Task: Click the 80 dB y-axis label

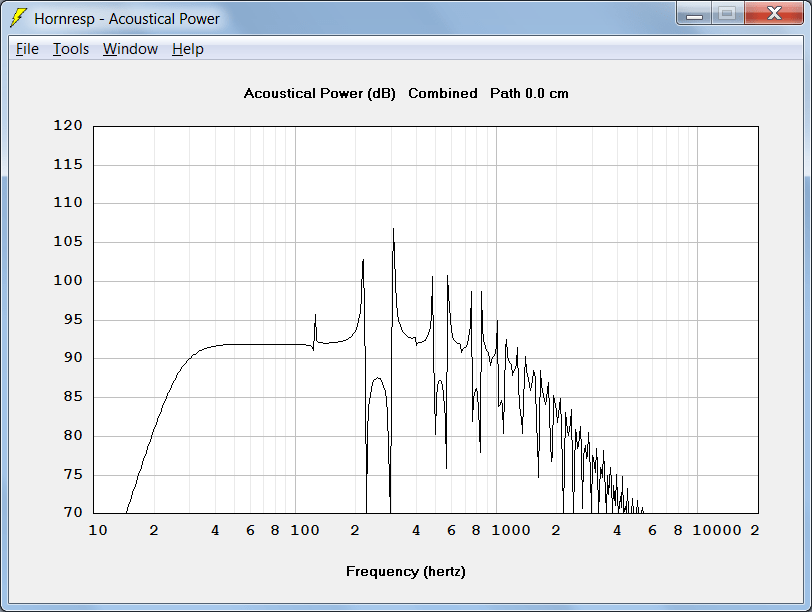Action: pyautogui.click(x=73, y=435)
